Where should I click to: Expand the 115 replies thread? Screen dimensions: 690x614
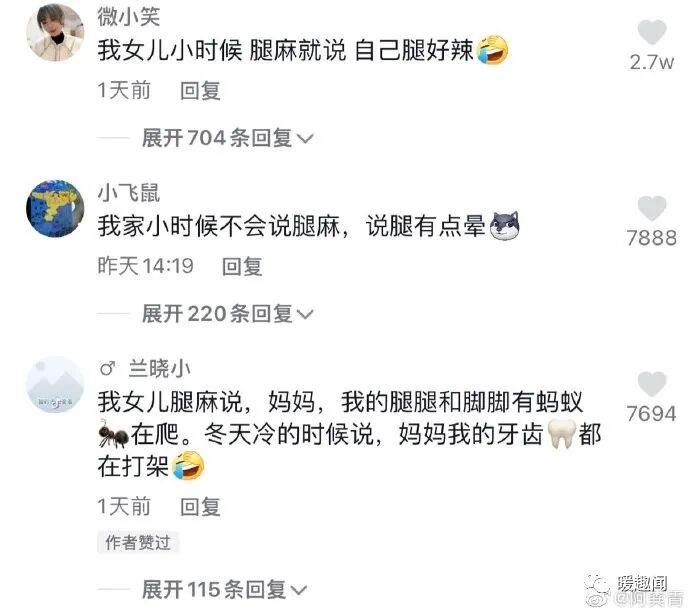click(x=224, y=589)
